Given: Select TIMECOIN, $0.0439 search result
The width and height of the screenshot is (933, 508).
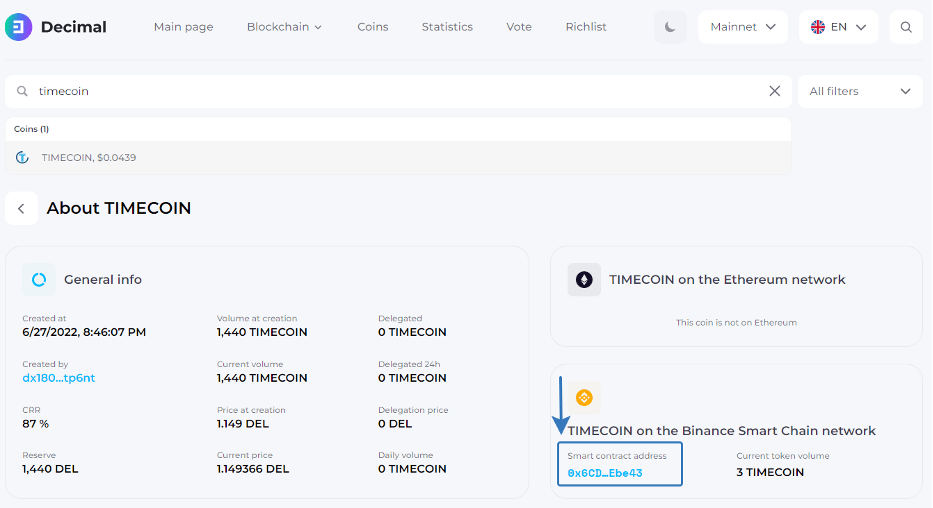Looking at the screenshot, I should pyautogui.click(x=89, y=158).
